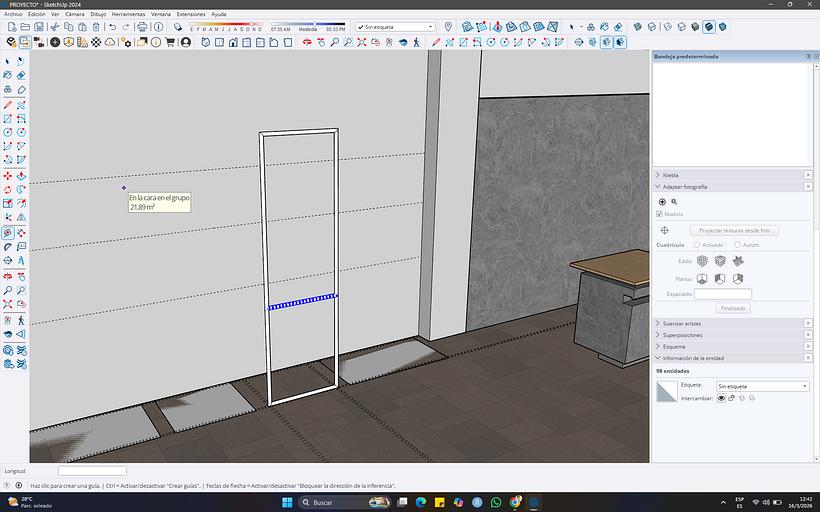
Task: Select the Line pencil tool in left toolbar
Action: coord(8,105)
